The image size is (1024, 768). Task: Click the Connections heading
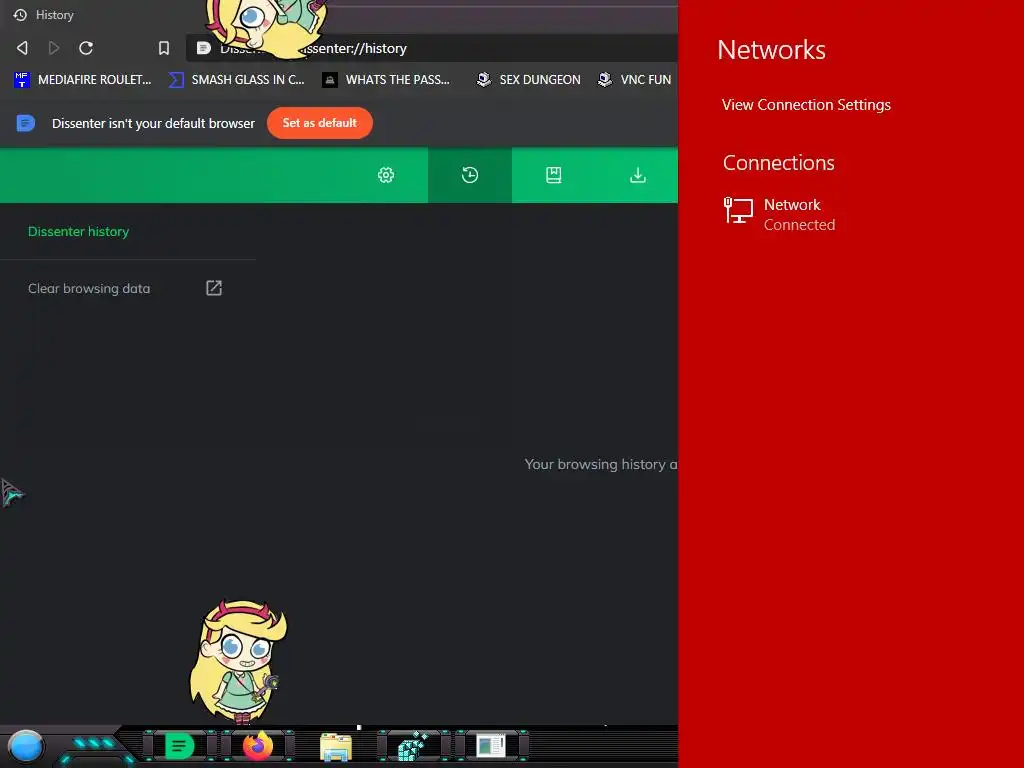click(778, 163)
